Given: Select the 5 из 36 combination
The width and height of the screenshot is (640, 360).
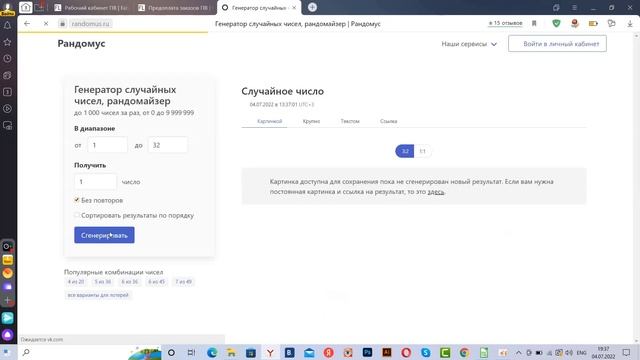Looking at the screenshot, I should pyautogui.click(x=102, y=282).
